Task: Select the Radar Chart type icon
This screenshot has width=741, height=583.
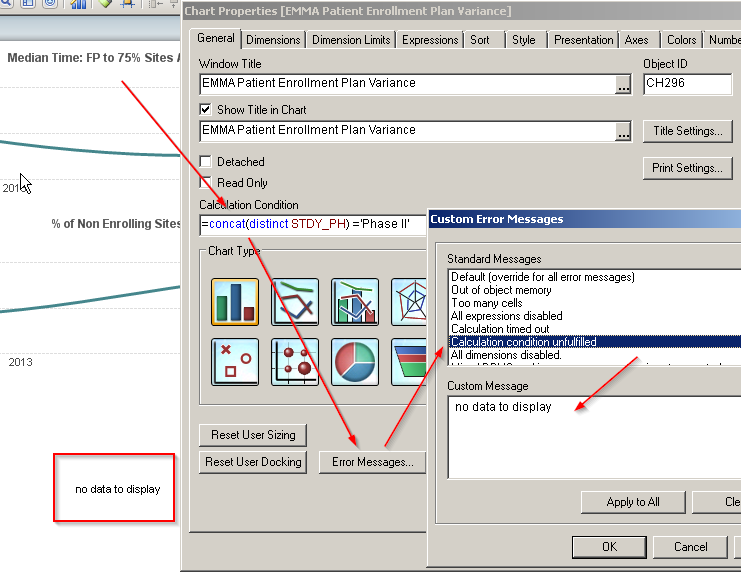Action: pos(409,302)
